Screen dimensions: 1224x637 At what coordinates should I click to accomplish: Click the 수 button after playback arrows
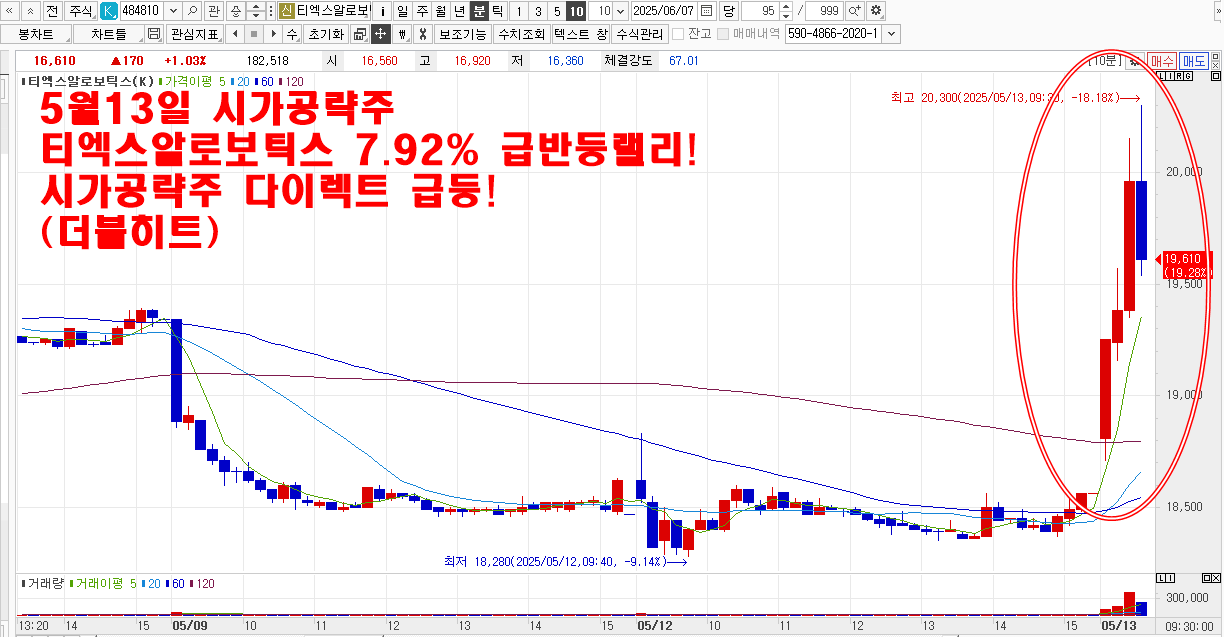[291, 34]
